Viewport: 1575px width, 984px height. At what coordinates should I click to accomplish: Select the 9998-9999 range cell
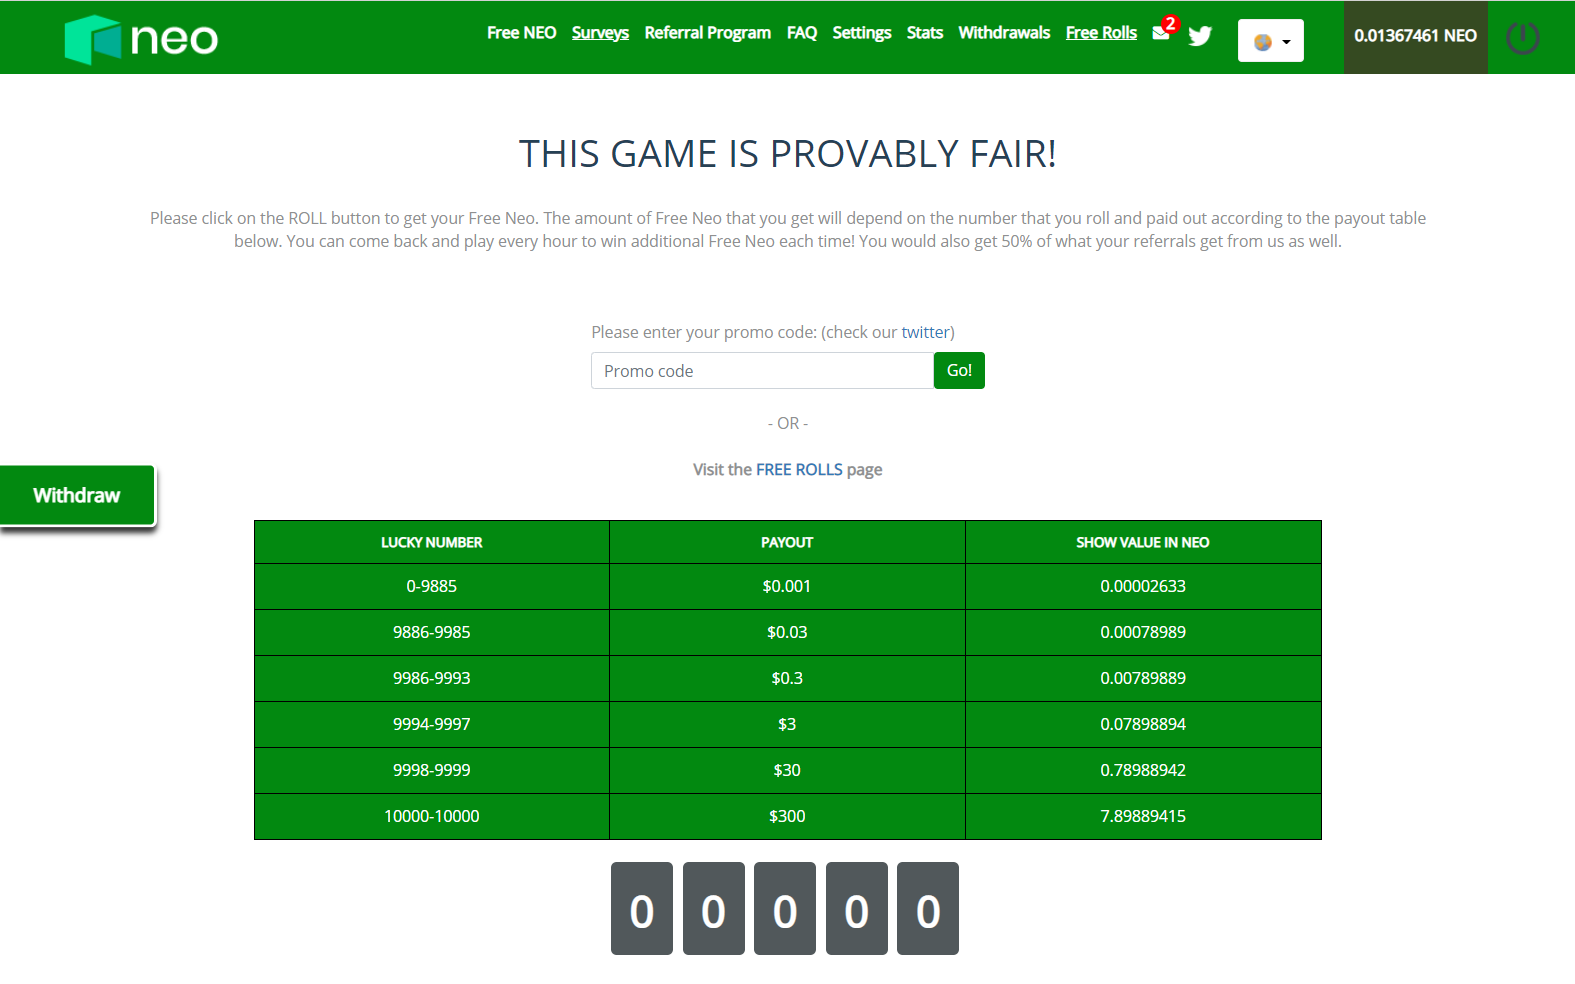[x=432, y=771]
